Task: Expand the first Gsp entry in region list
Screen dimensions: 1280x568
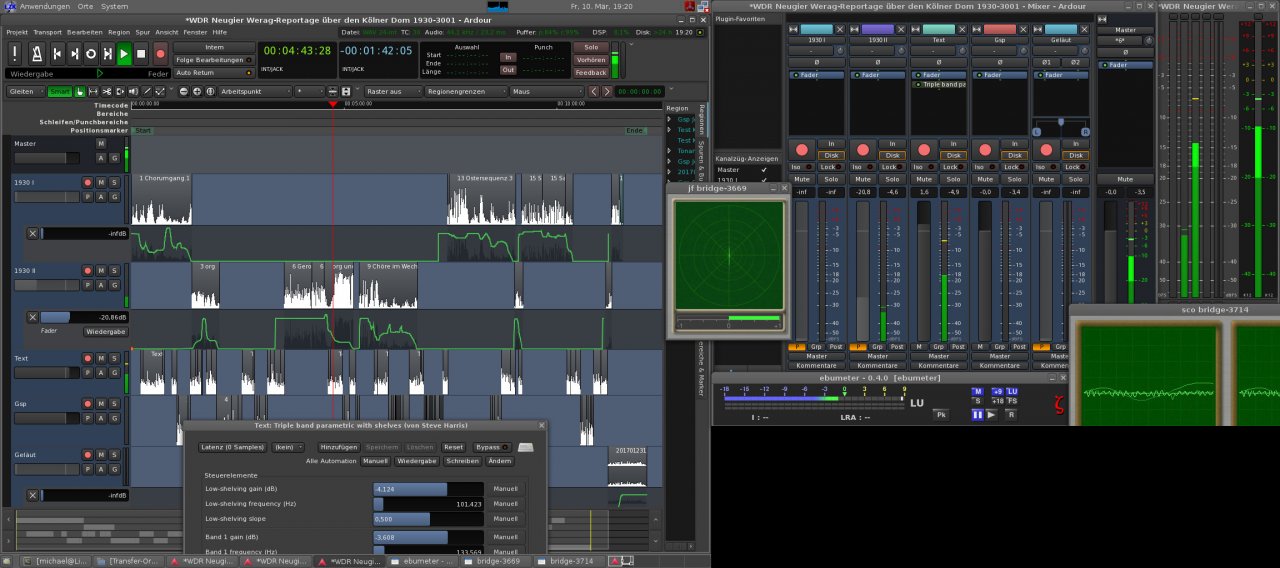Action: (x=670, y=119)
